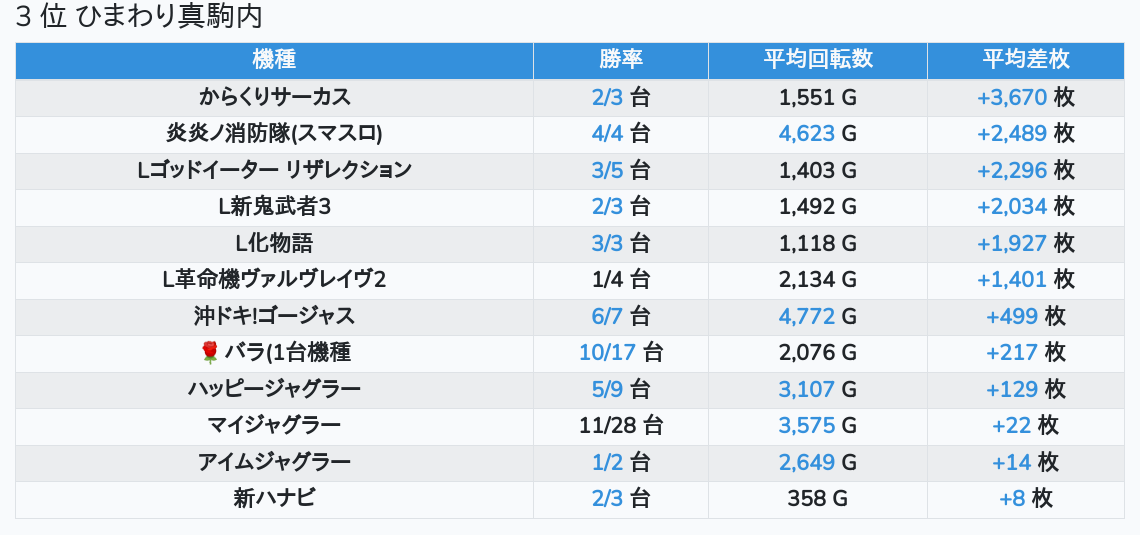Click Lゴッドイーター リザレクション machine name
1140x535 pixels.
point(274,170)
